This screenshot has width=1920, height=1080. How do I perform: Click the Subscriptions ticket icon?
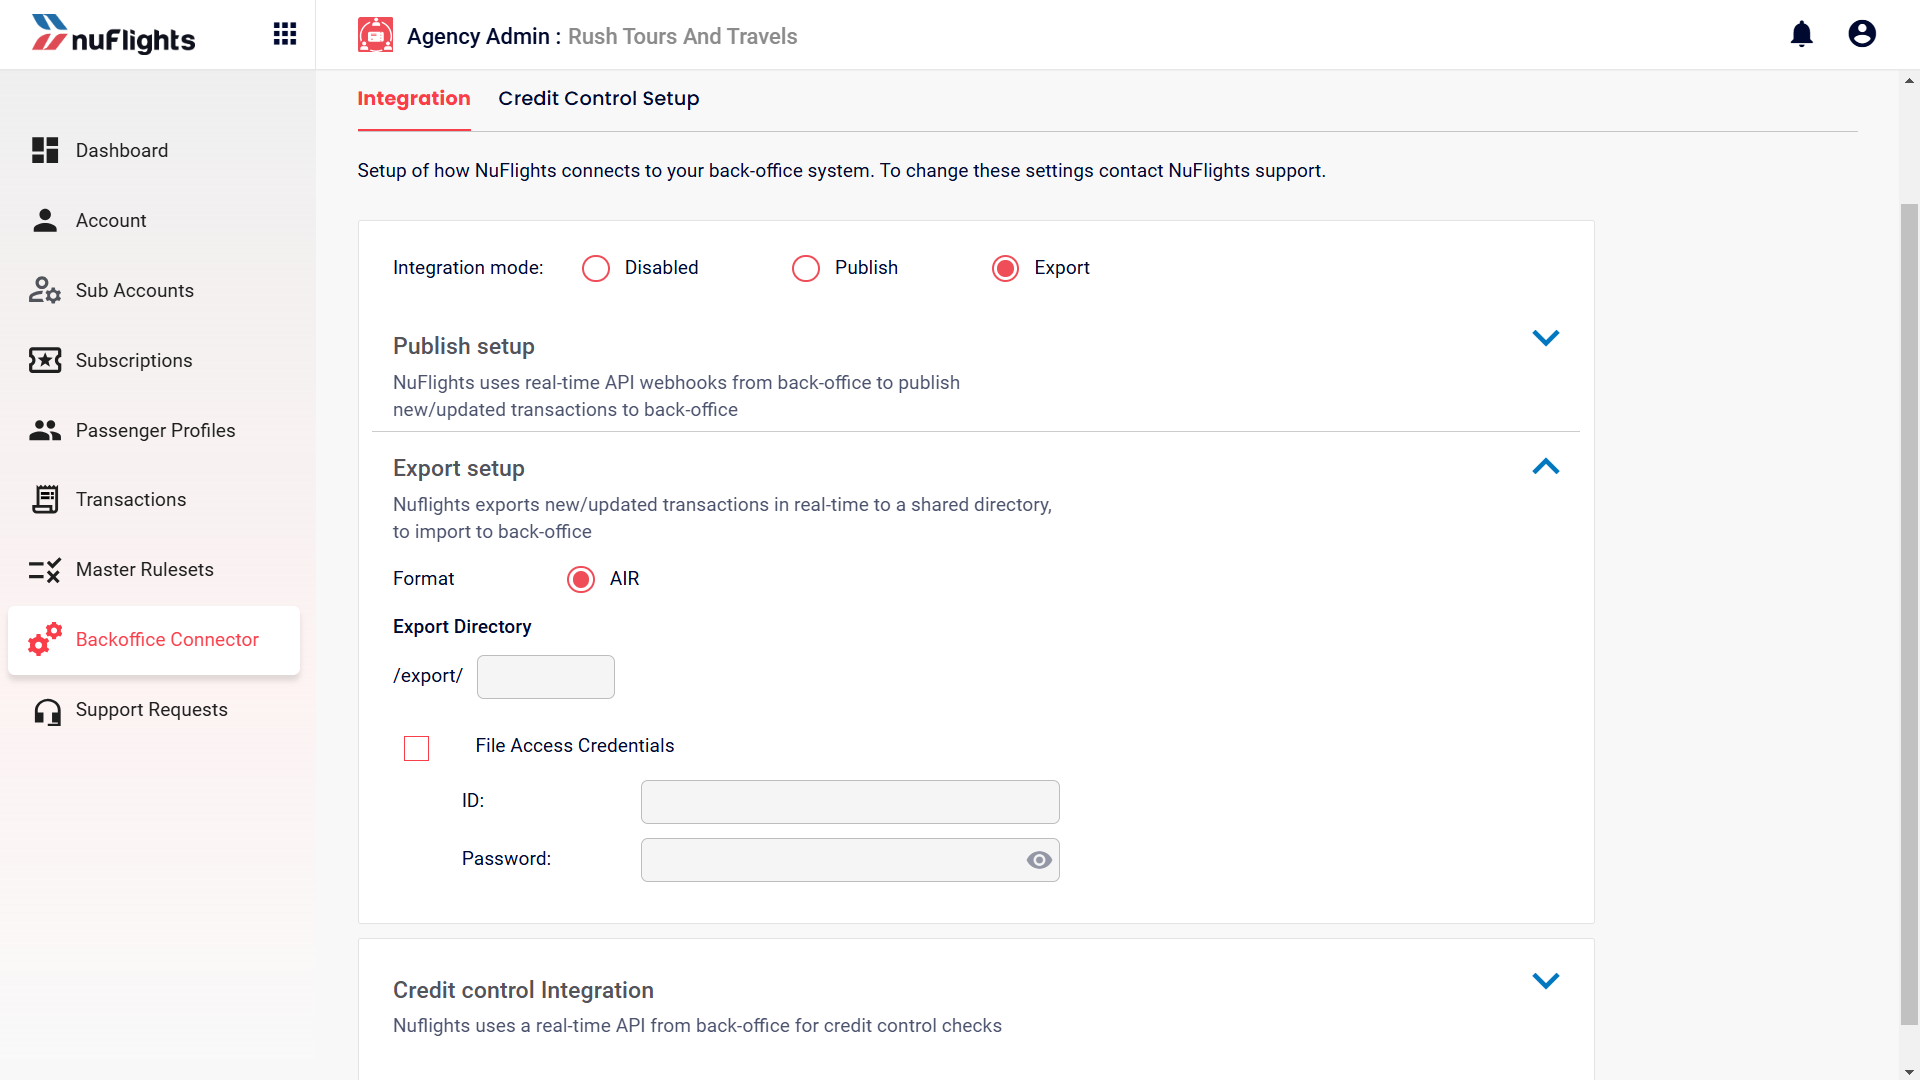(45, 360)
